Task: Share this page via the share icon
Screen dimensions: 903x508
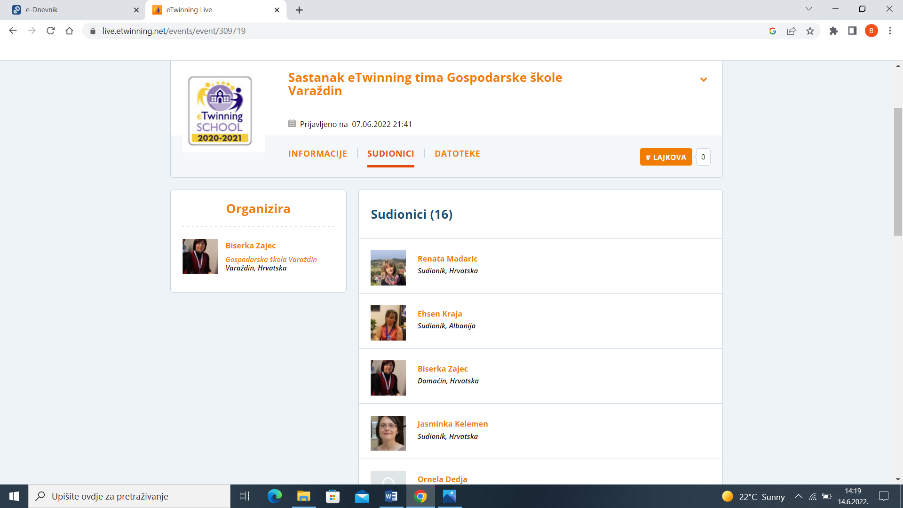Action: click(x=791, y=31)
